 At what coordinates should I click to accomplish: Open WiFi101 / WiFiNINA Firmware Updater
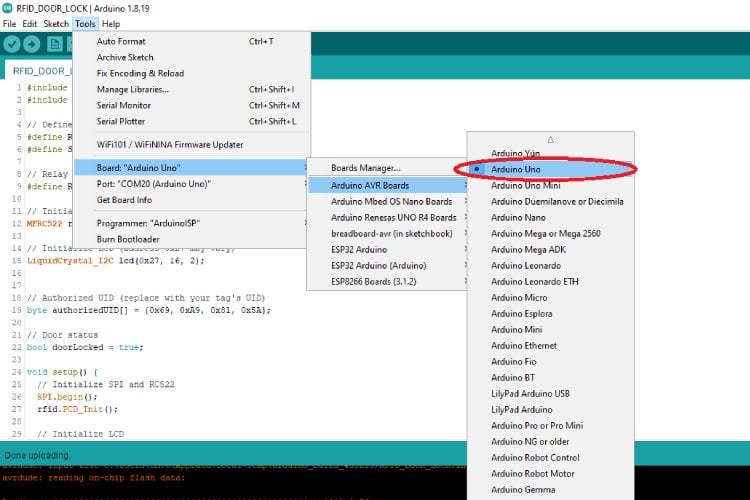192,144
